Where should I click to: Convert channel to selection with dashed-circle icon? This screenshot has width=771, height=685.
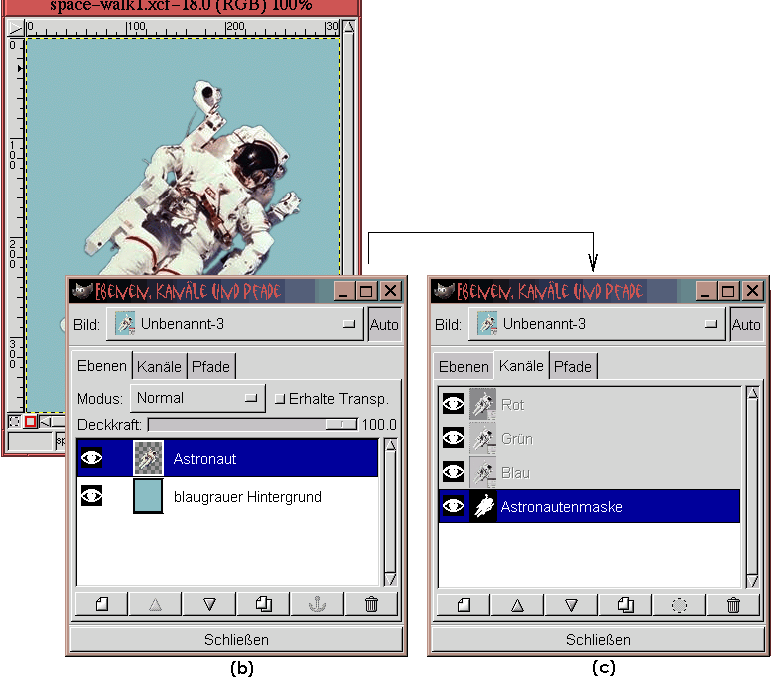pyautogui.click(x=679, y=605)
